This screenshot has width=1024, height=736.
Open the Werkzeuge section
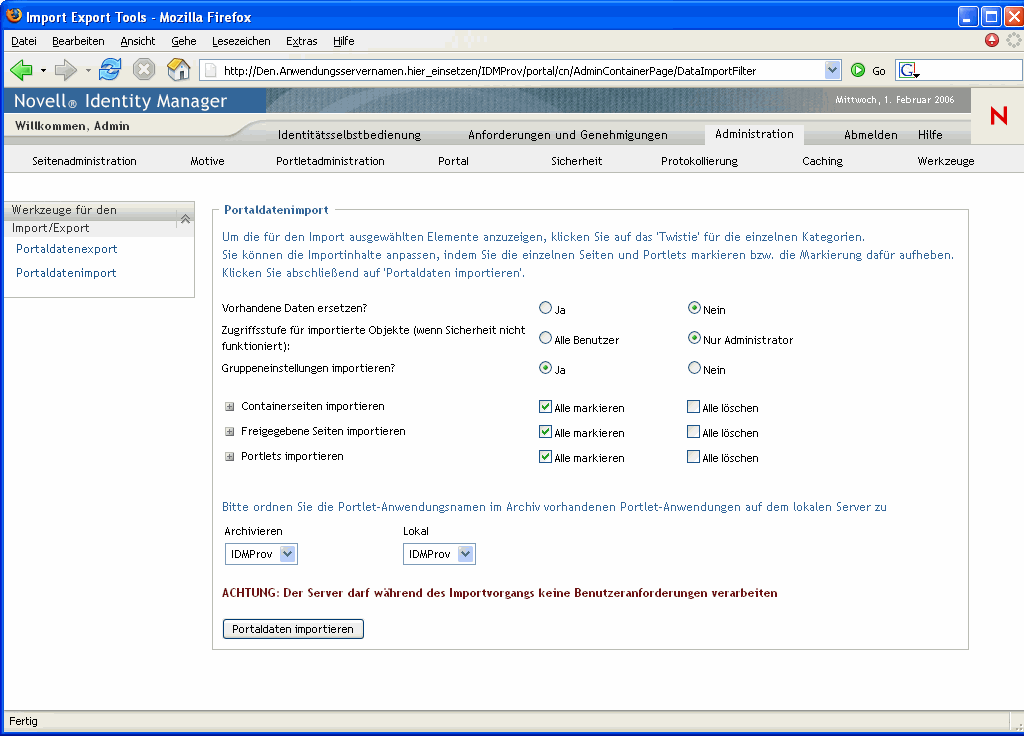[946, 161]
